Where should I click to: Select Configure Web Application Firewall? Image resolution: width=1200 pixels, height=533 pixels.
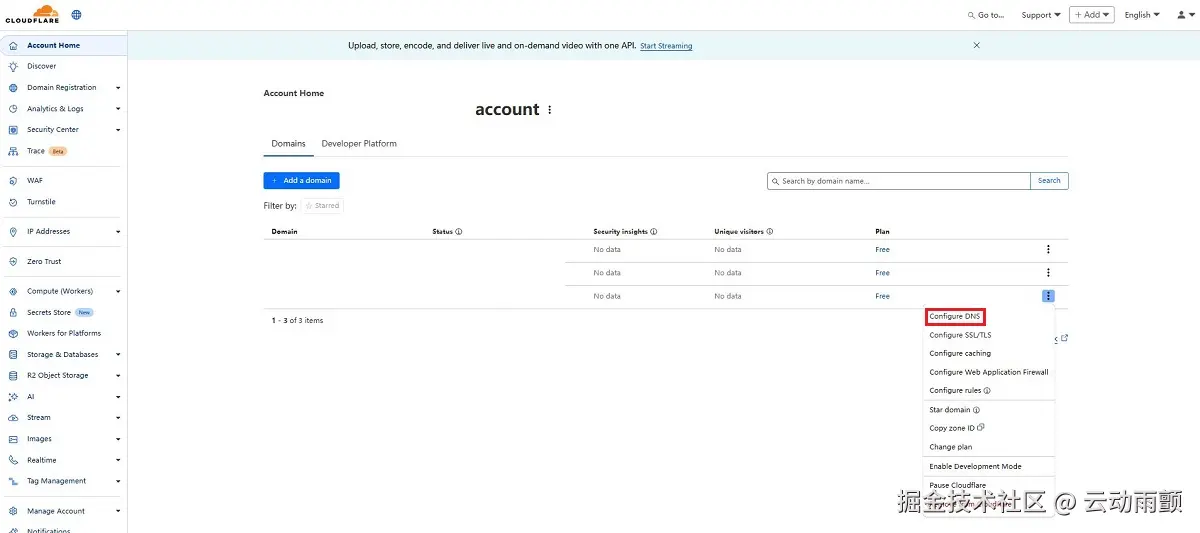click(989, 372)
